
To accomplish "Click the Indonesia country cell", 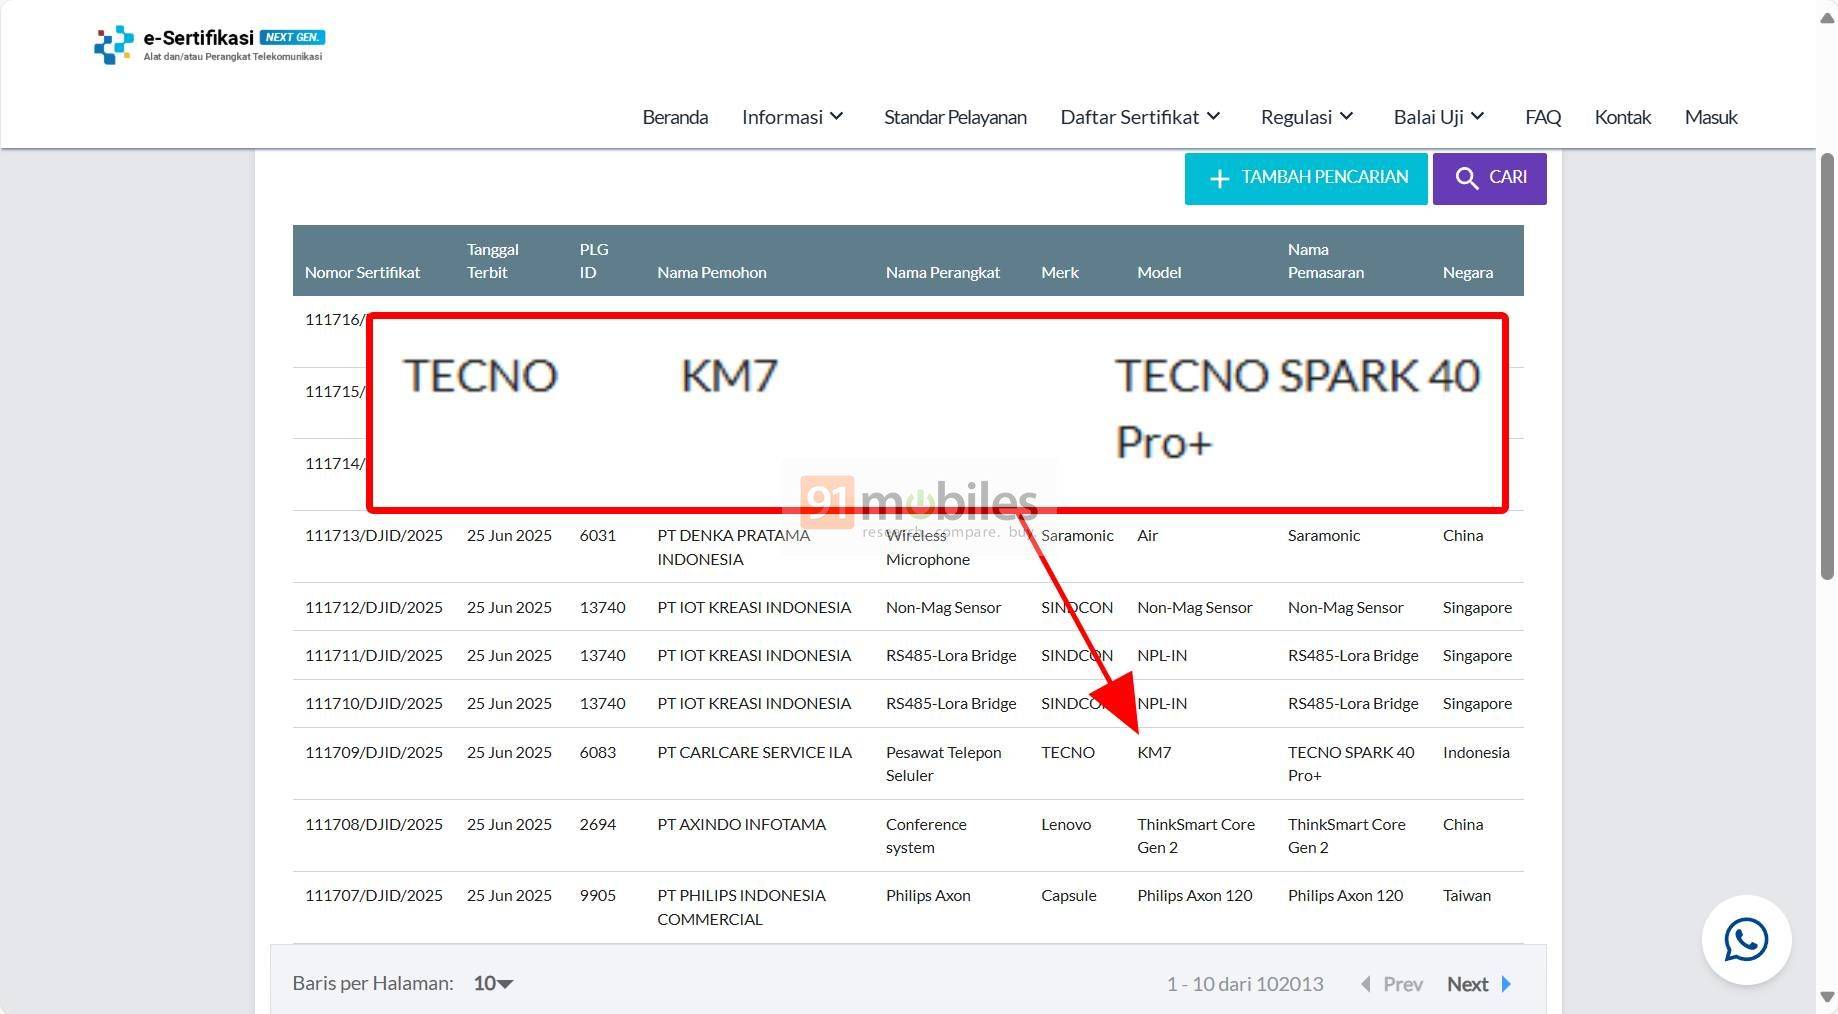I will 1476,752.
